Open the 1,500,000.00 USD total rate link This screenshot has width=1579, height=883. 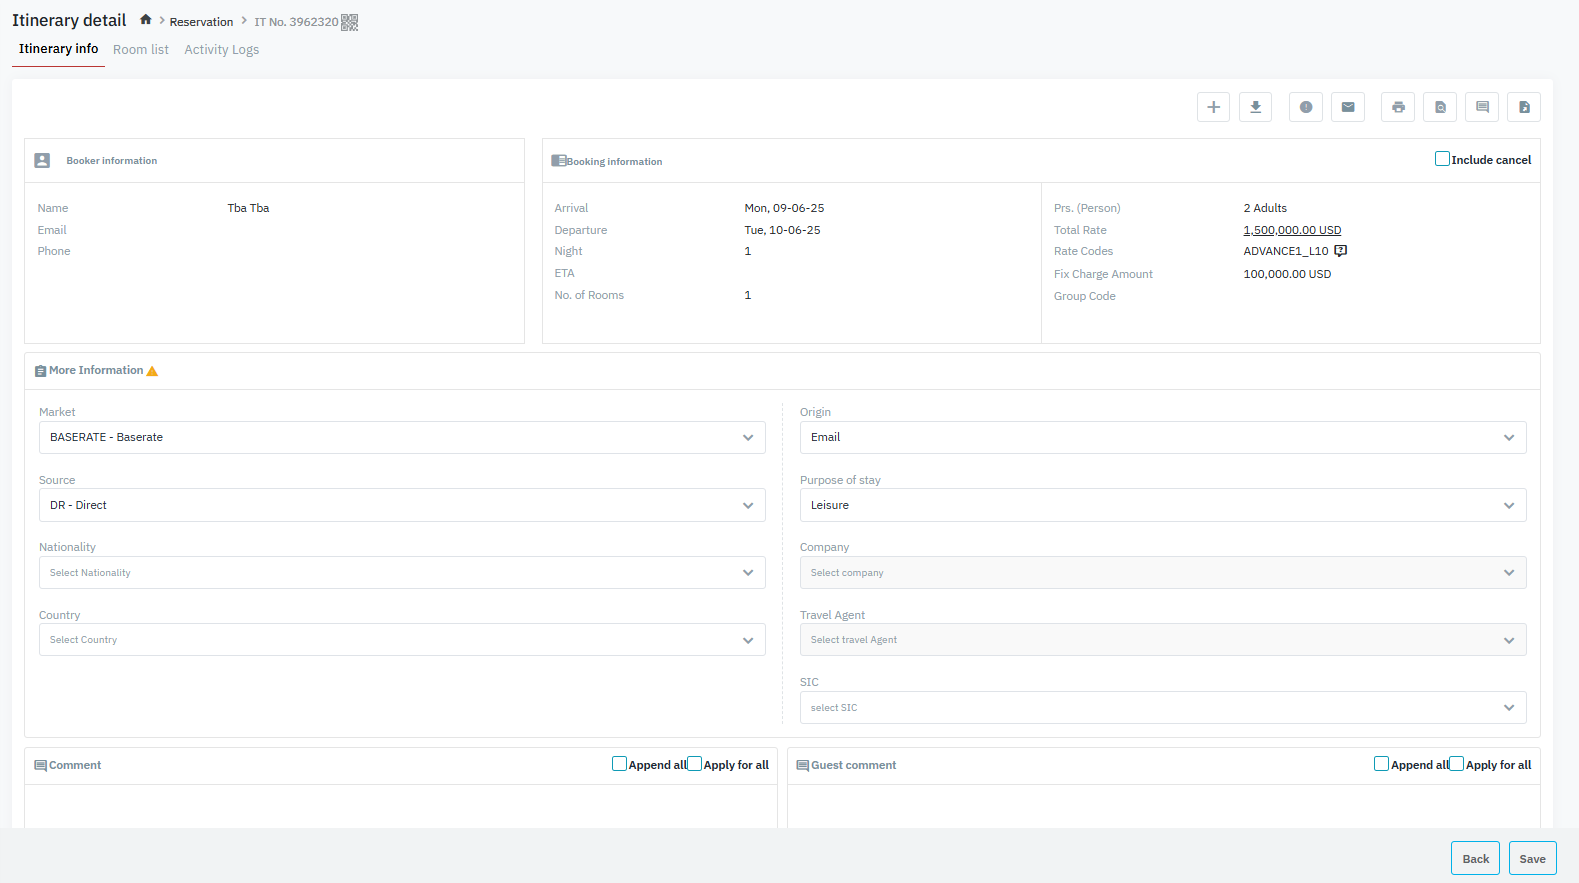1292,230
